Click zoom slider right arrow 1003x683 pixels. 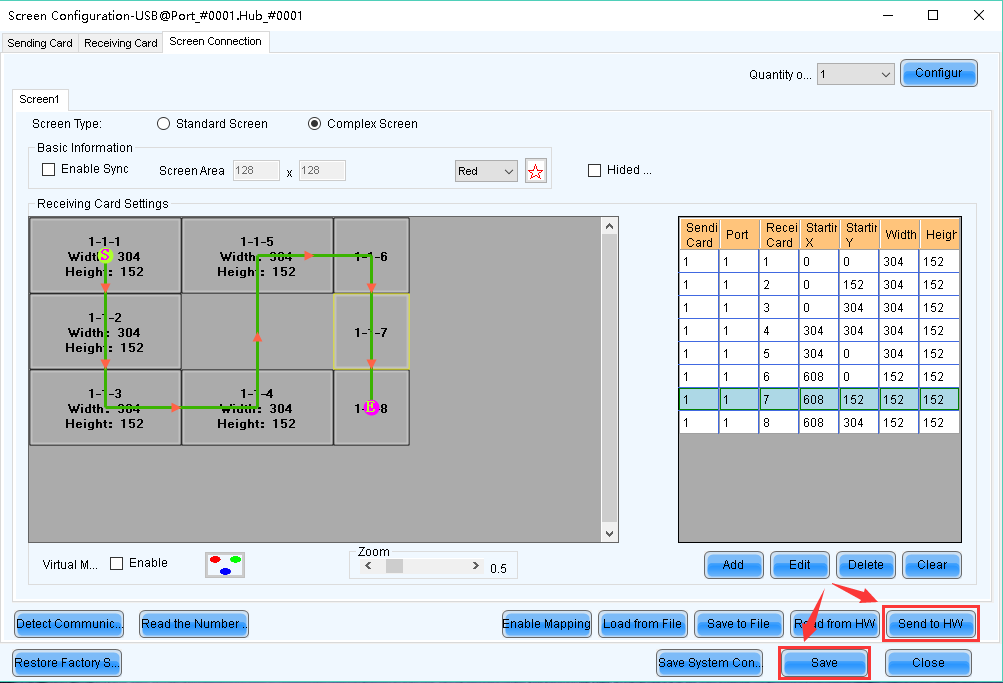click(x=475, y=566)
